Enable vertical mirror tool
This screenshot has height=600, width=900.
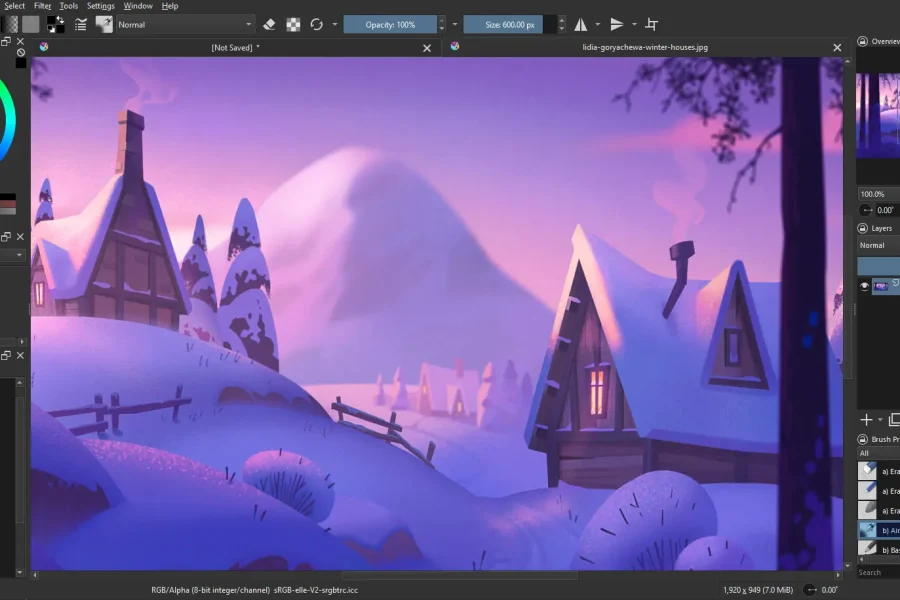[x=617, y=24]
